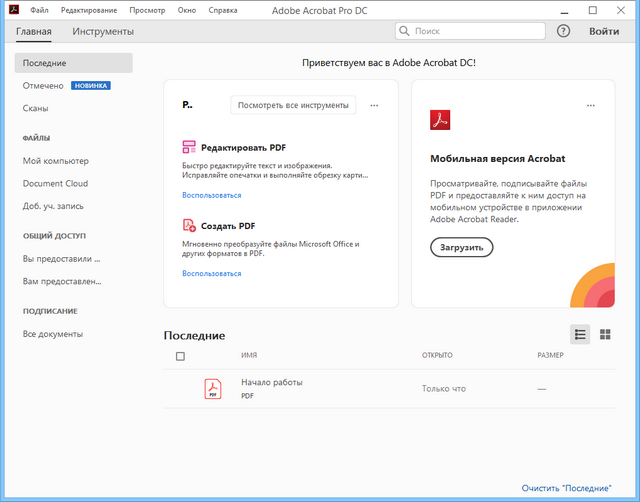The width and height of the screenshot is (640, 502).
Task: Toggle the select-all checkbox in recent list
Action: click(x=180, y=356)
